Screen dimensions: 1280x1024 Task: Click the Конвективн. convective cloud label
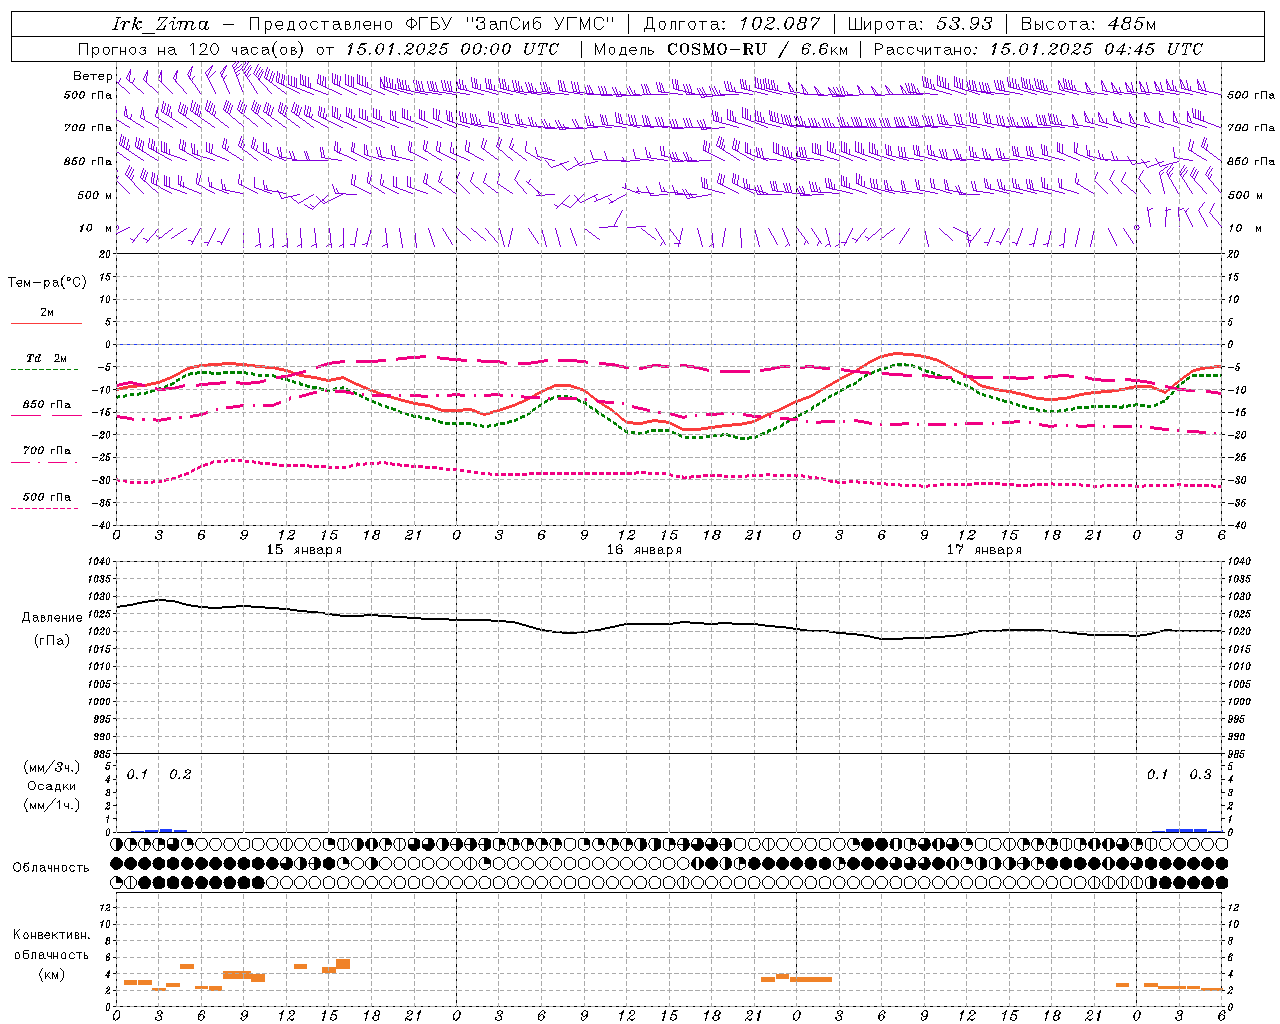point(52,936)
